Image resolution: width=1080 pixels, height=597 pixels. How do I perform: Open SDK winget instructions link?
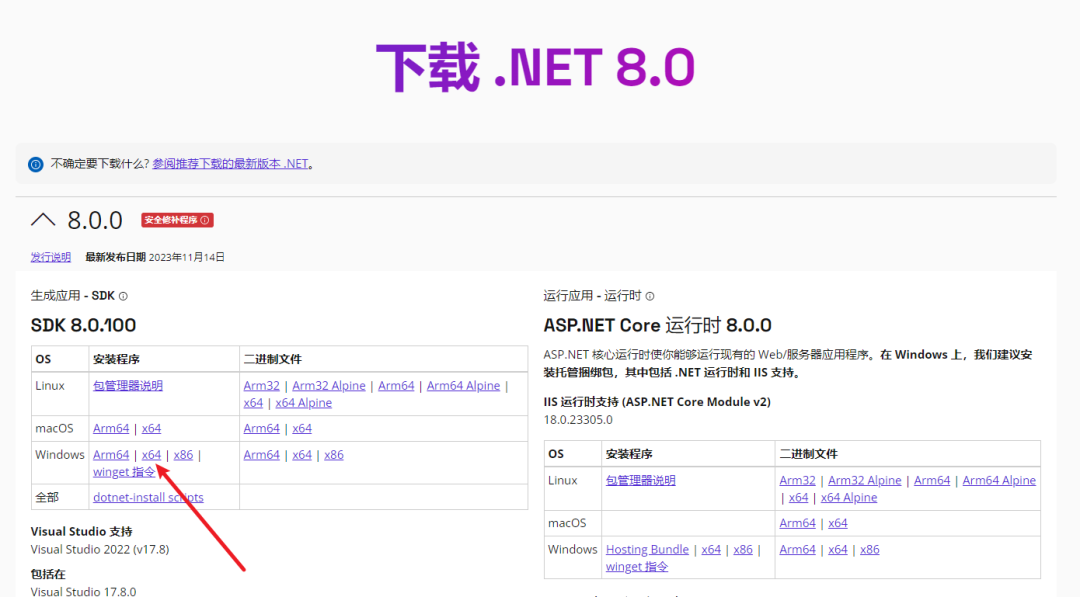coord(124,472)
